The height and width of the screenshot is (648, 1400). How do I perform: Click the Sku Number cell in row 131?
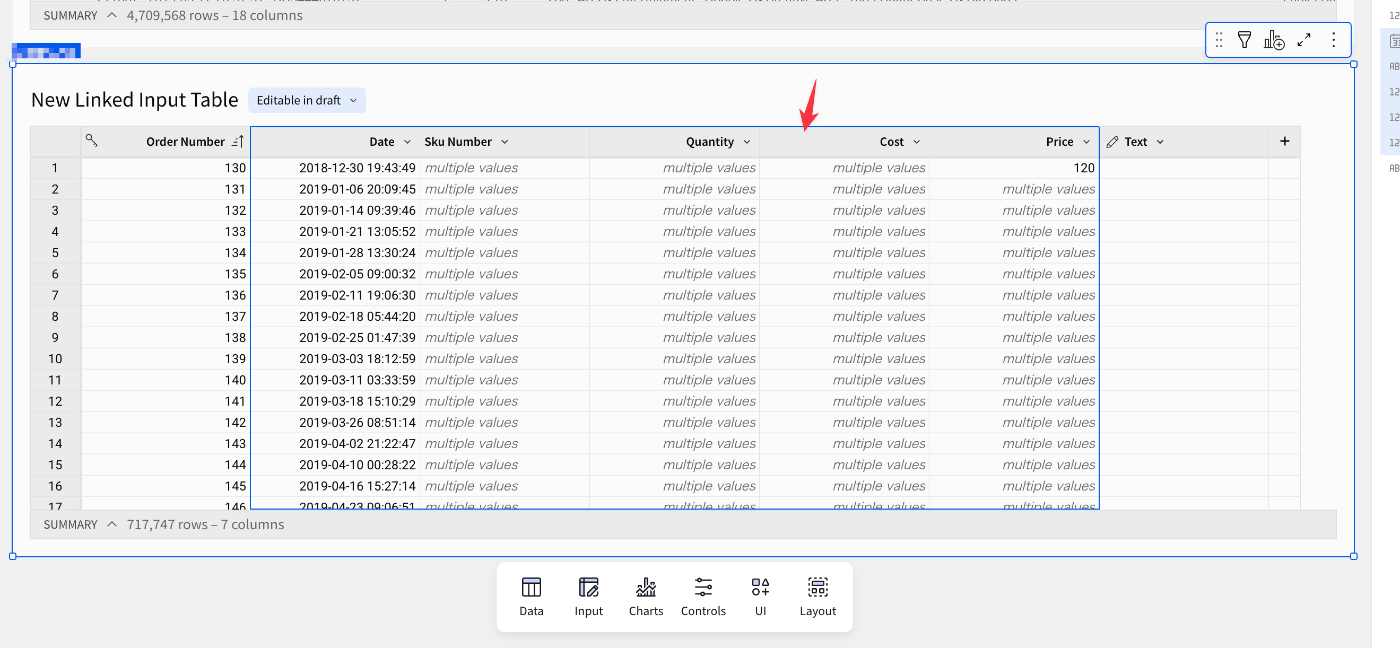505,189
